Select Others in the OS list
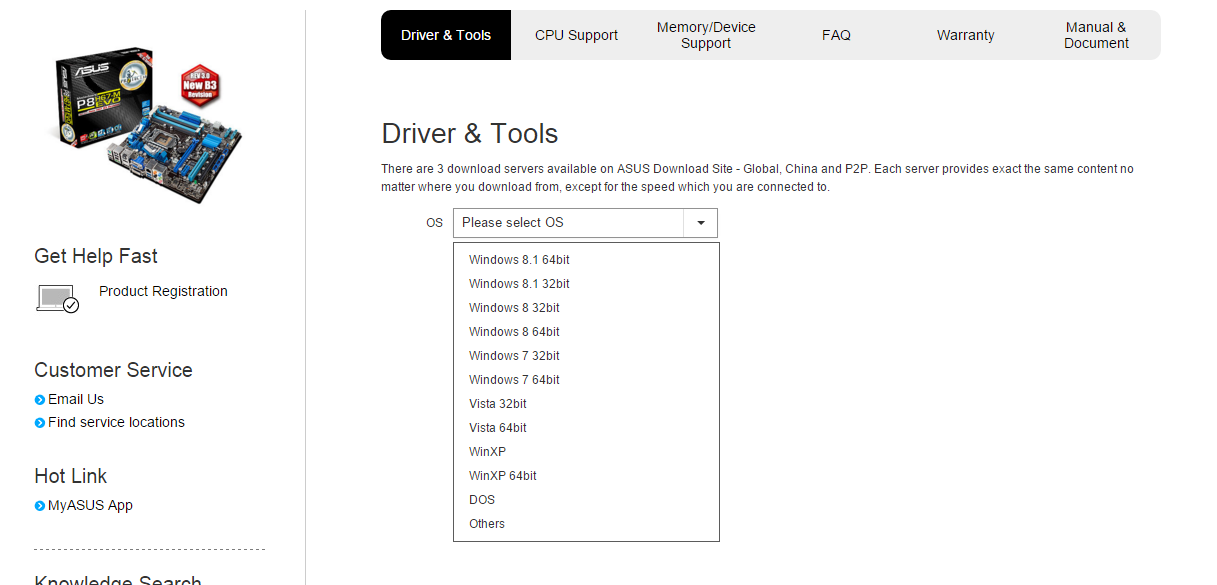The height and width of the screenshot is (585, 1217). (x=586, y=524)
